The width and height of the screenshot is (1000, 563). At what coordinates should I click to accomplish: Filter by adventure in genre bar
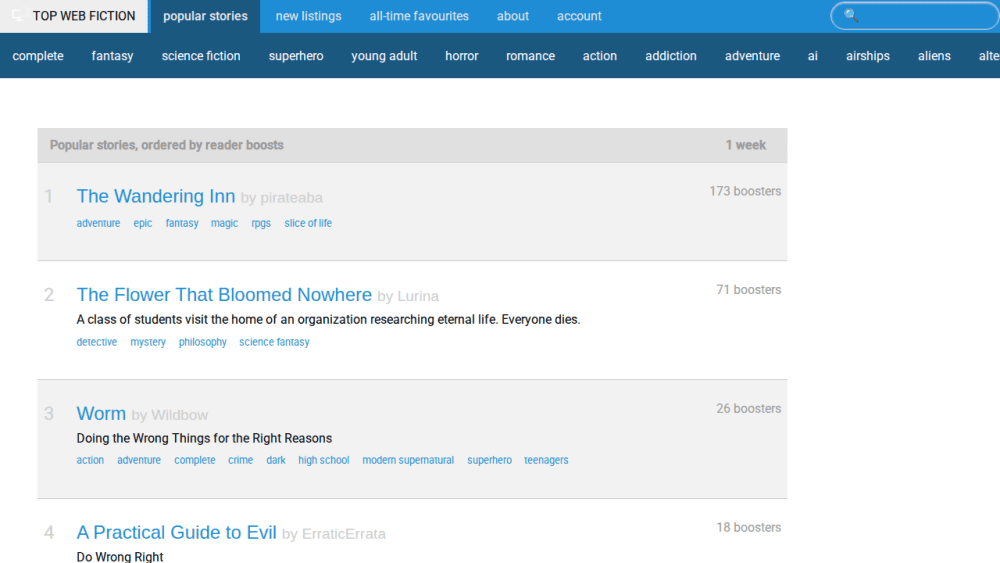[753, 56]
